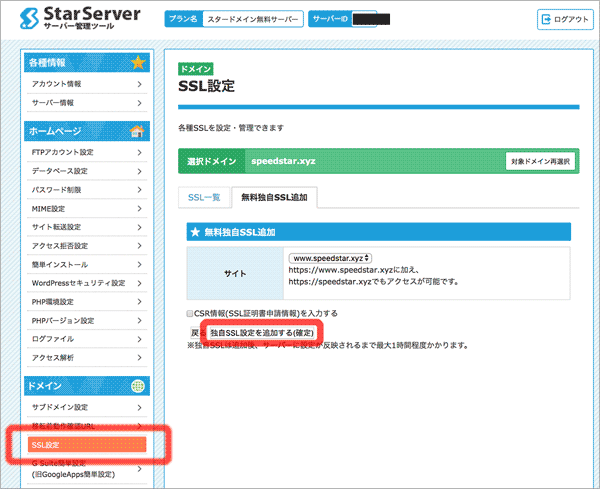Open PHP環境設定 in sidebar
600x489 pixels.
point(87,302)
